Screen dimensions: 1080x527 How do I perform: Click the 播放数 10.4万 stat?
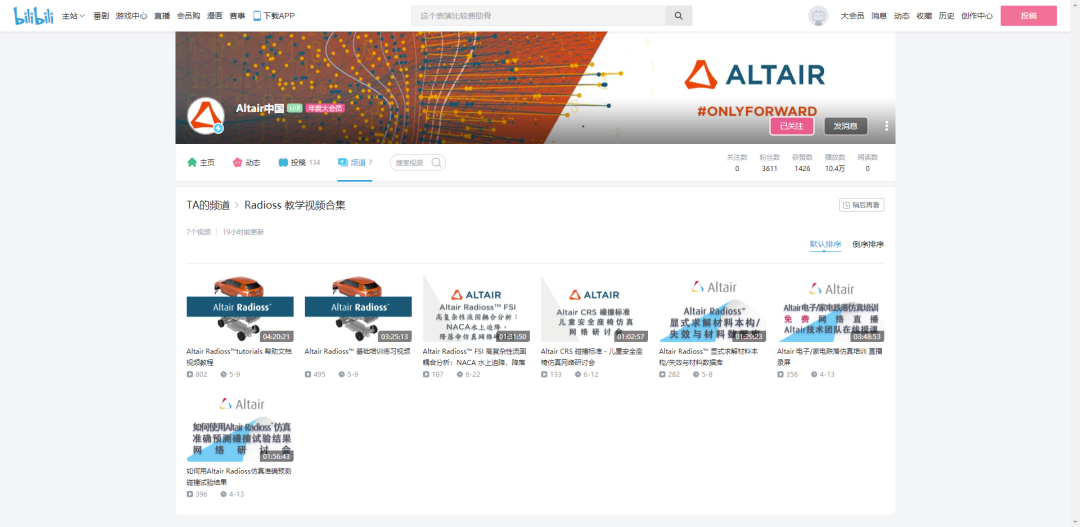point(835,163)
